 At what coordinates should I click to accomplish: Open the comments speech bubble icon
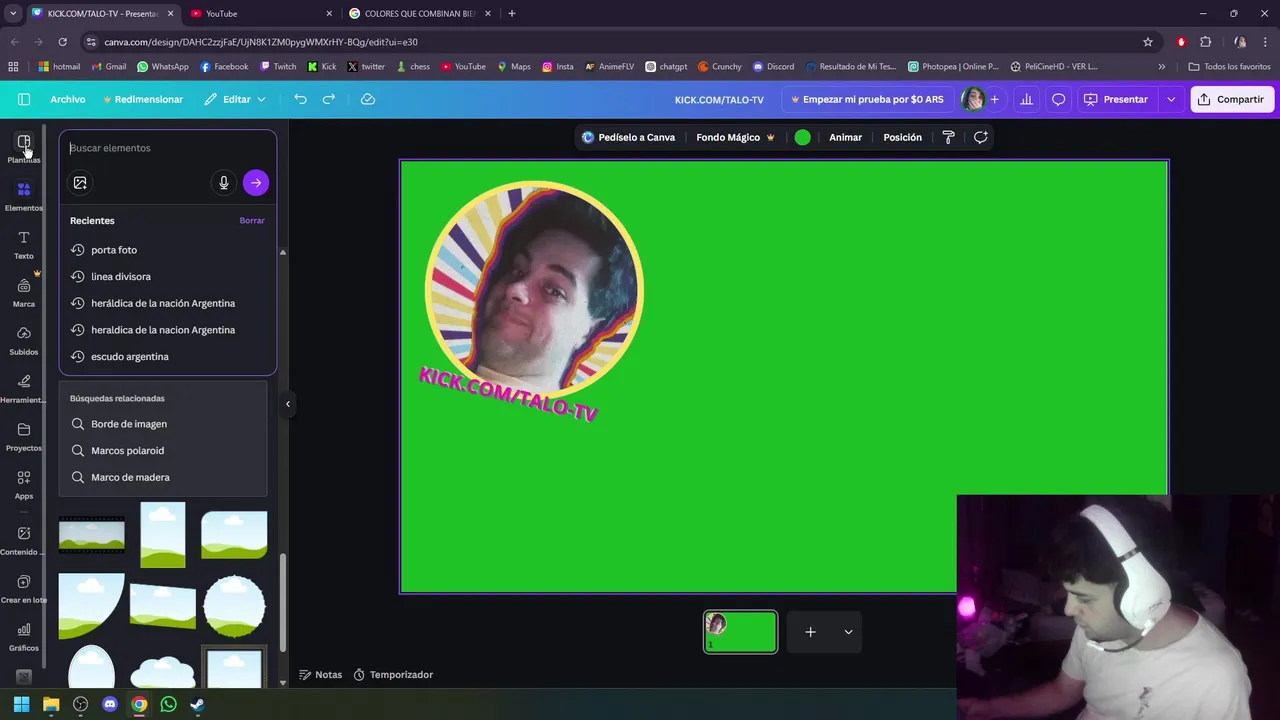(x=1059, y=99)
